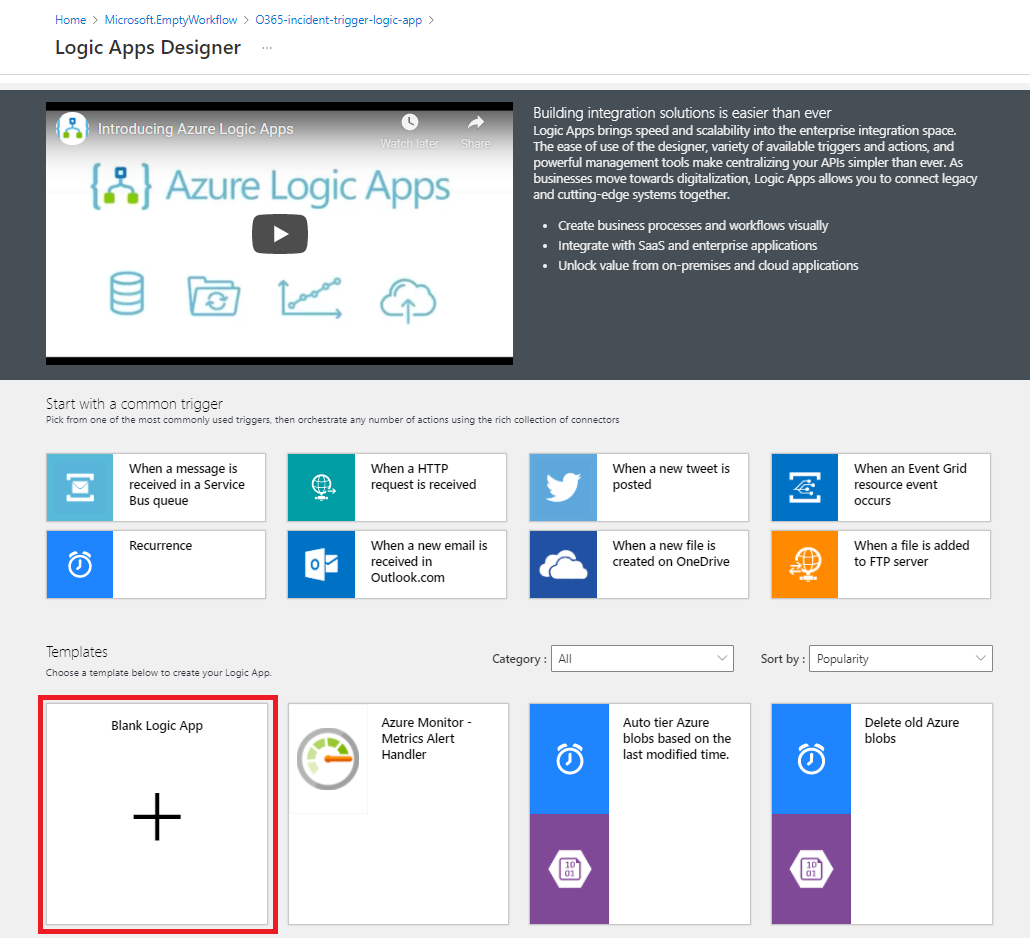Screen dimensions: 1030x938
Task: Play the Introducing Azure Logic Apps video
Action: coord(279,234)
